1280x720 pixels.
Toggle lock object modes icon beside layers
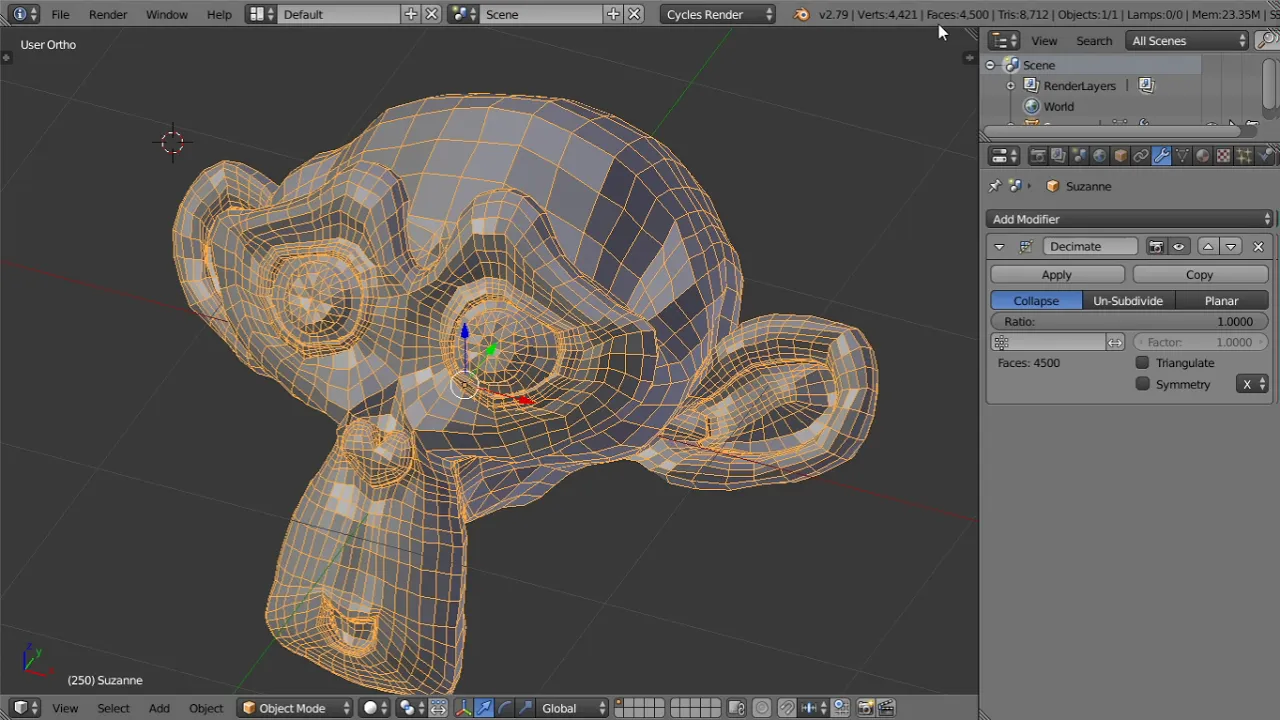(x=736, y=708)
